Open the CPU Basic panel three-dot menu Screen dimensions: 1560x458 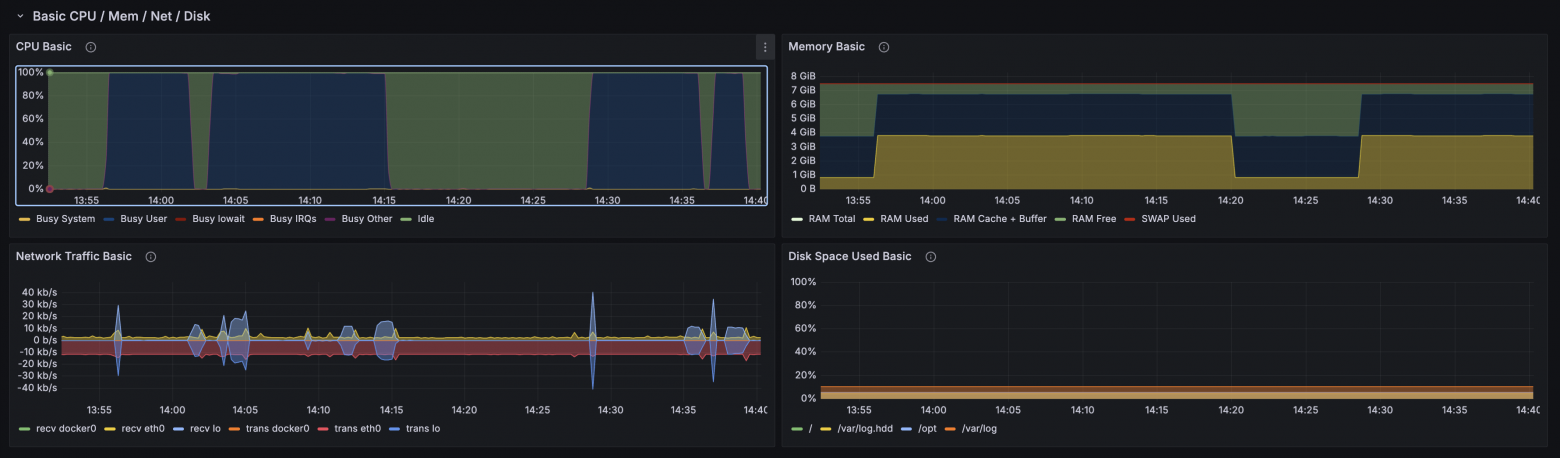click(x=765, y=47)
